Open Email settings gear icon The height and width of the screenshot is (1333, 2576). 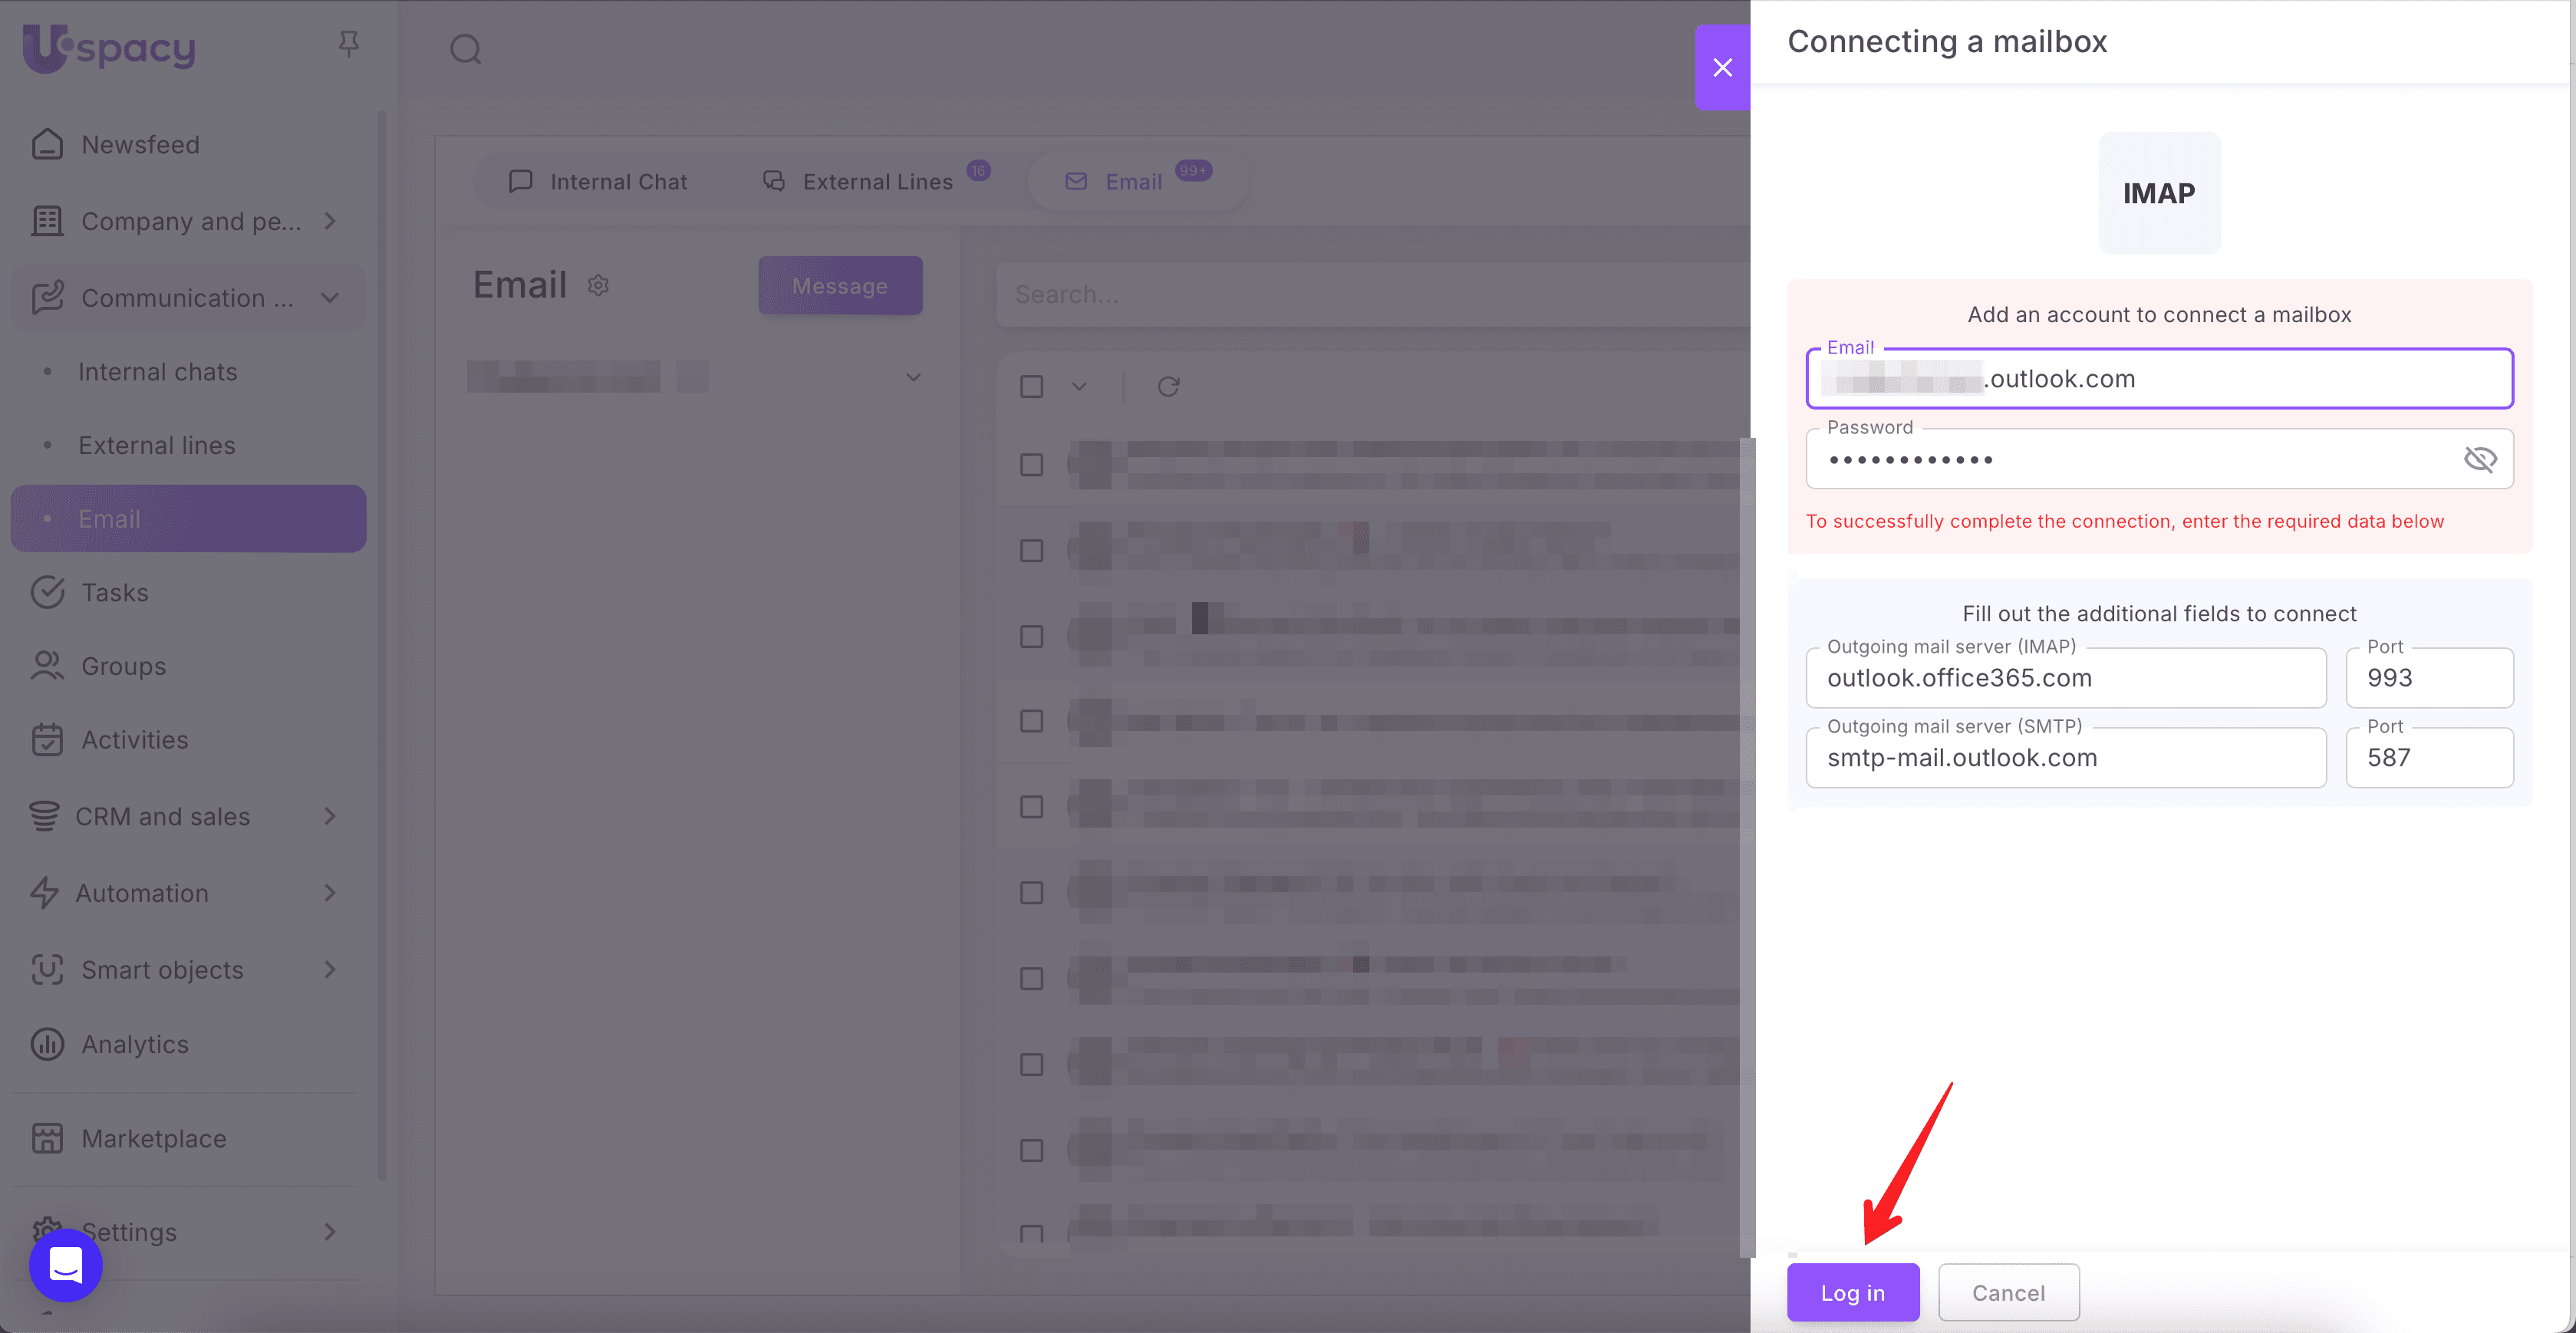click(x=598, y=286)
